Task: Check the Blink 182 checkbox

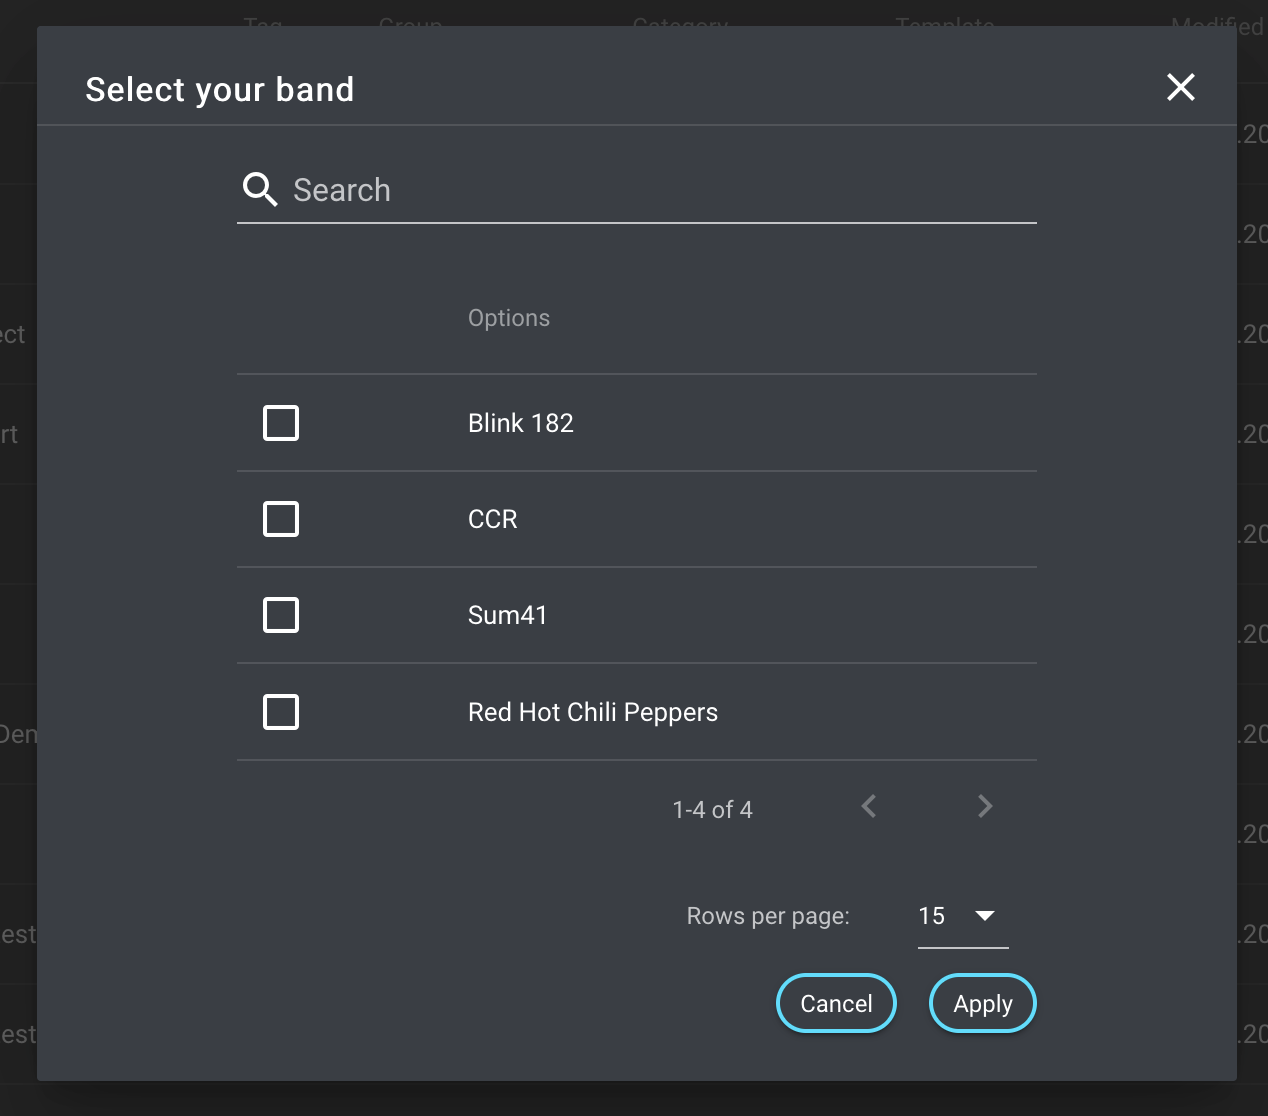Action: (281, 423)
